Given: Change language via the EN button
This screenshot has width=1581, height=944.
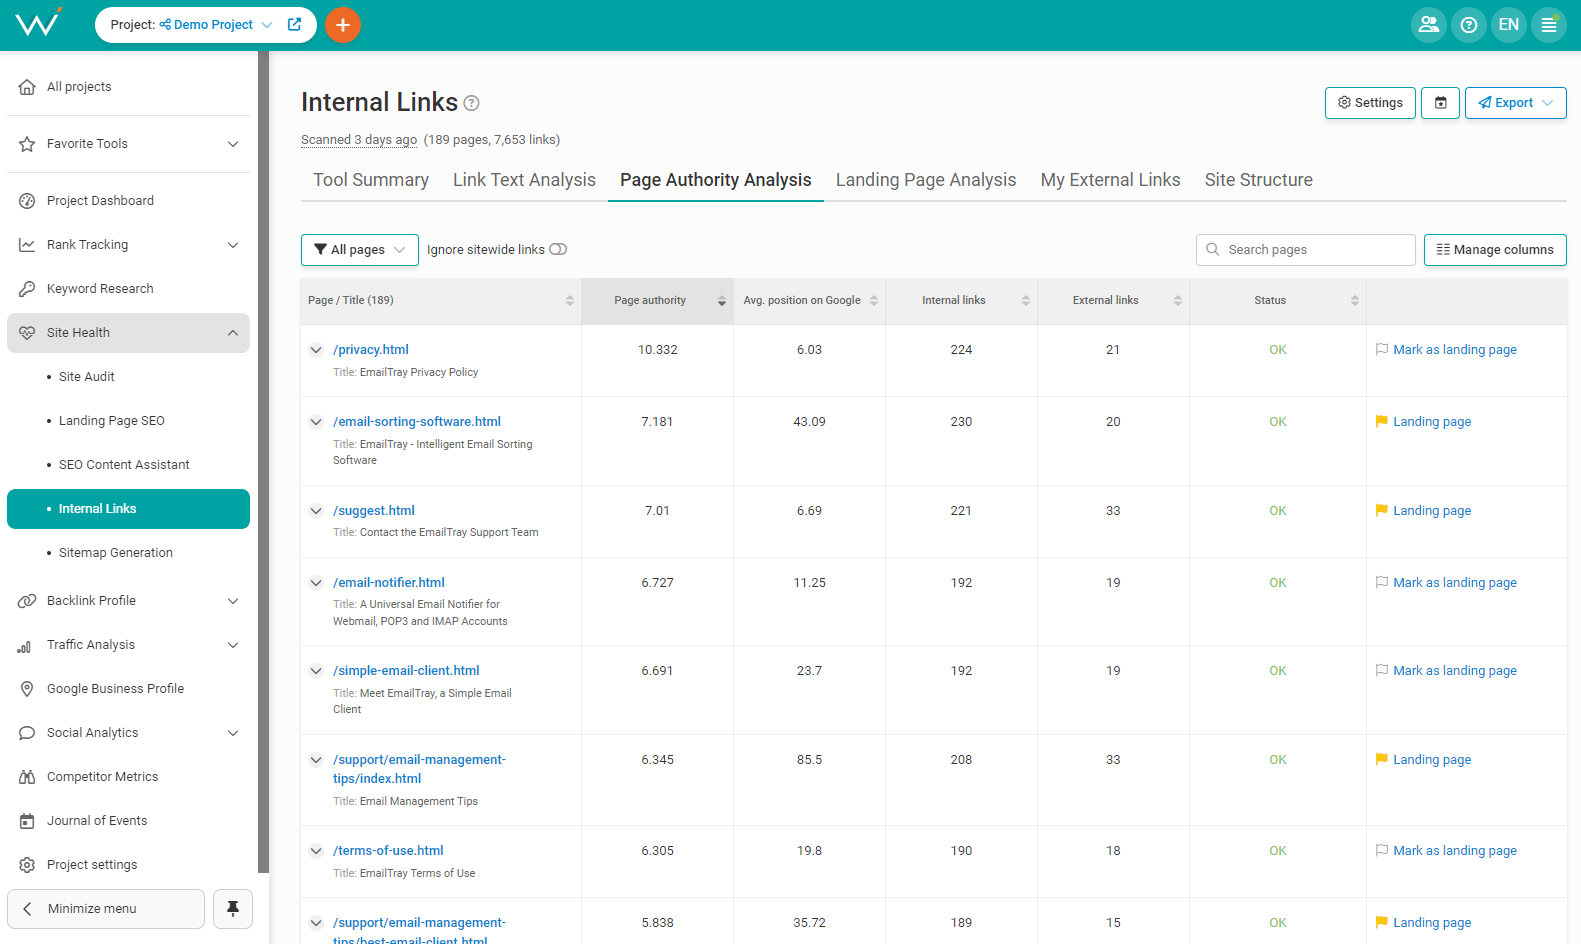Looking at the screenshot, I should (x=1509, y=25).
